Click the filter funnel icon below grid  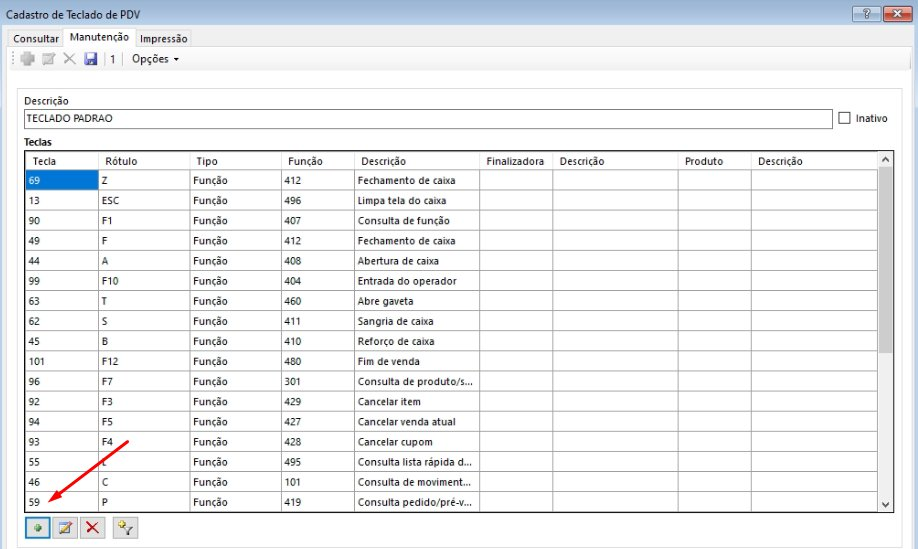point(124,527)
